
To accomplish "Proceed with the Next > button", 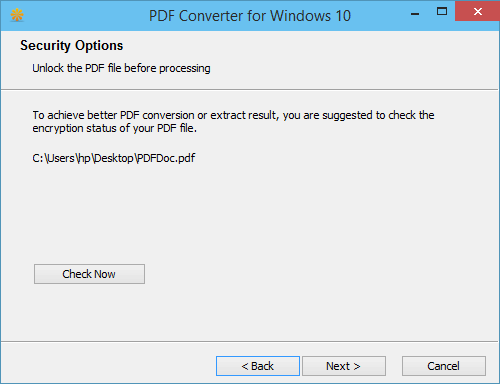I will pos(344,366).
